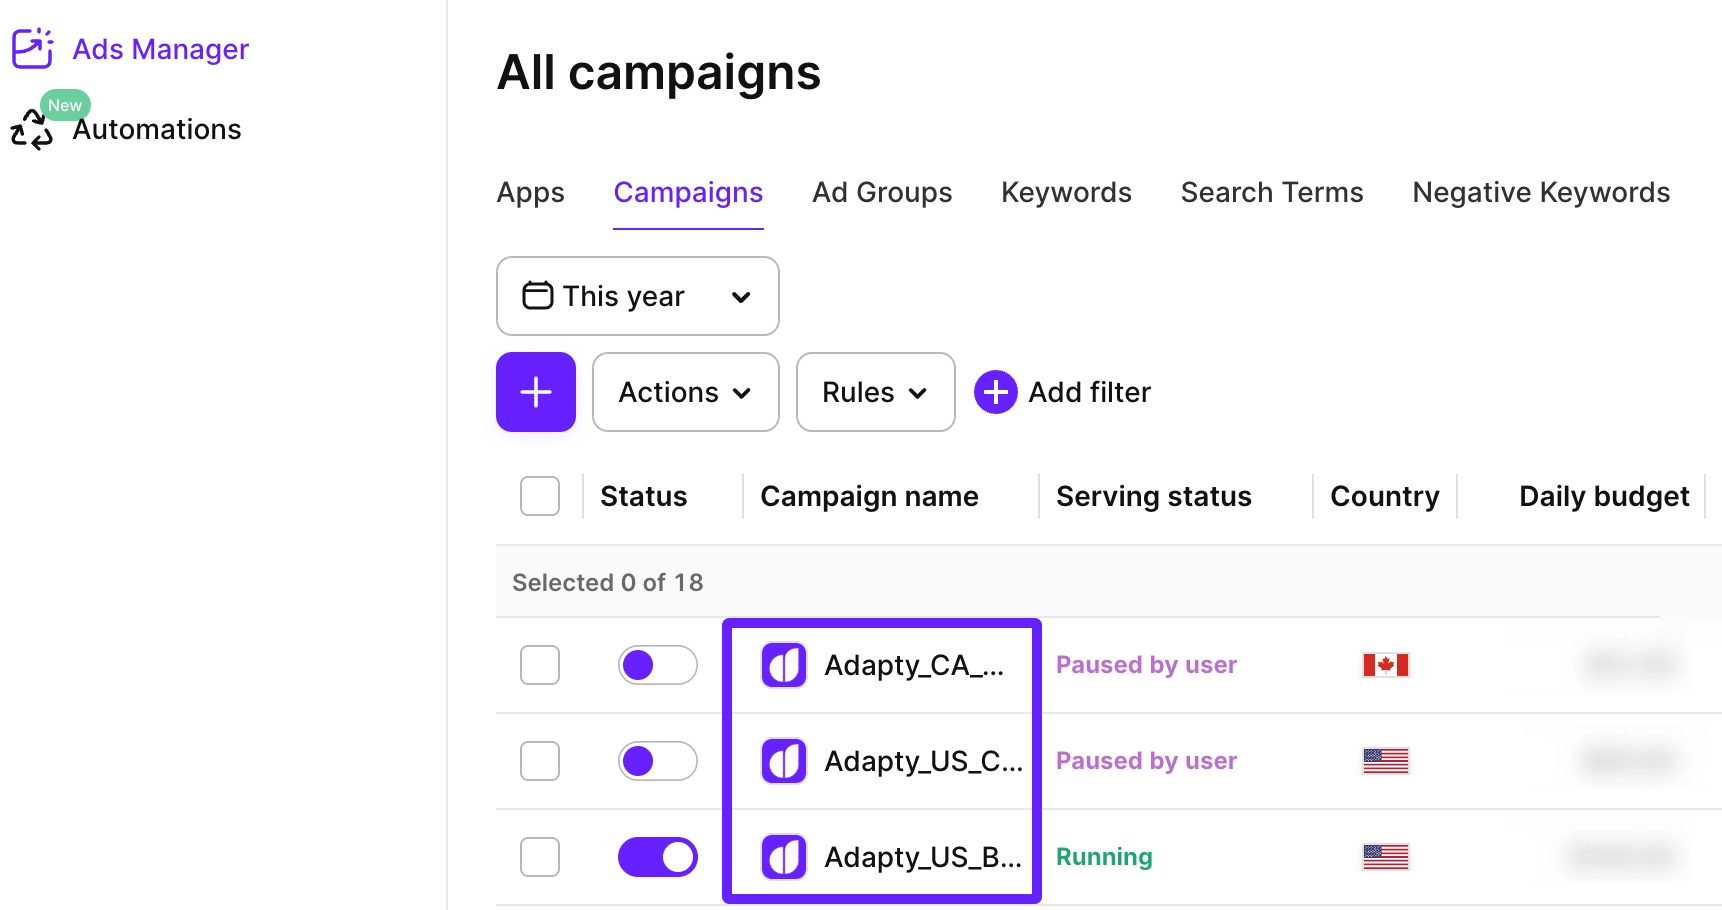Viewport: 1722px width, 910px height.
Task: Click the purple plus button to create a campaign
Action: (536, 392)
